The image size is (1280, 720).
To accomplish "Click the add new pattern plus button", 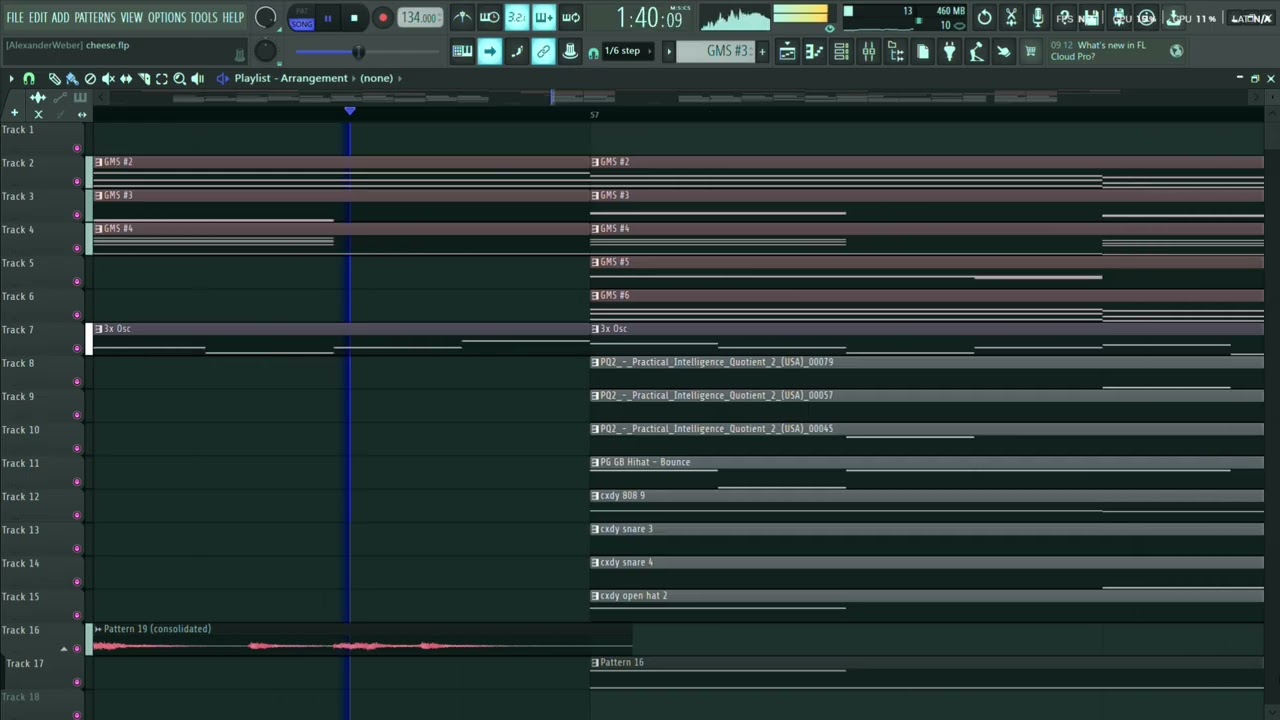I will pos(762,51).
